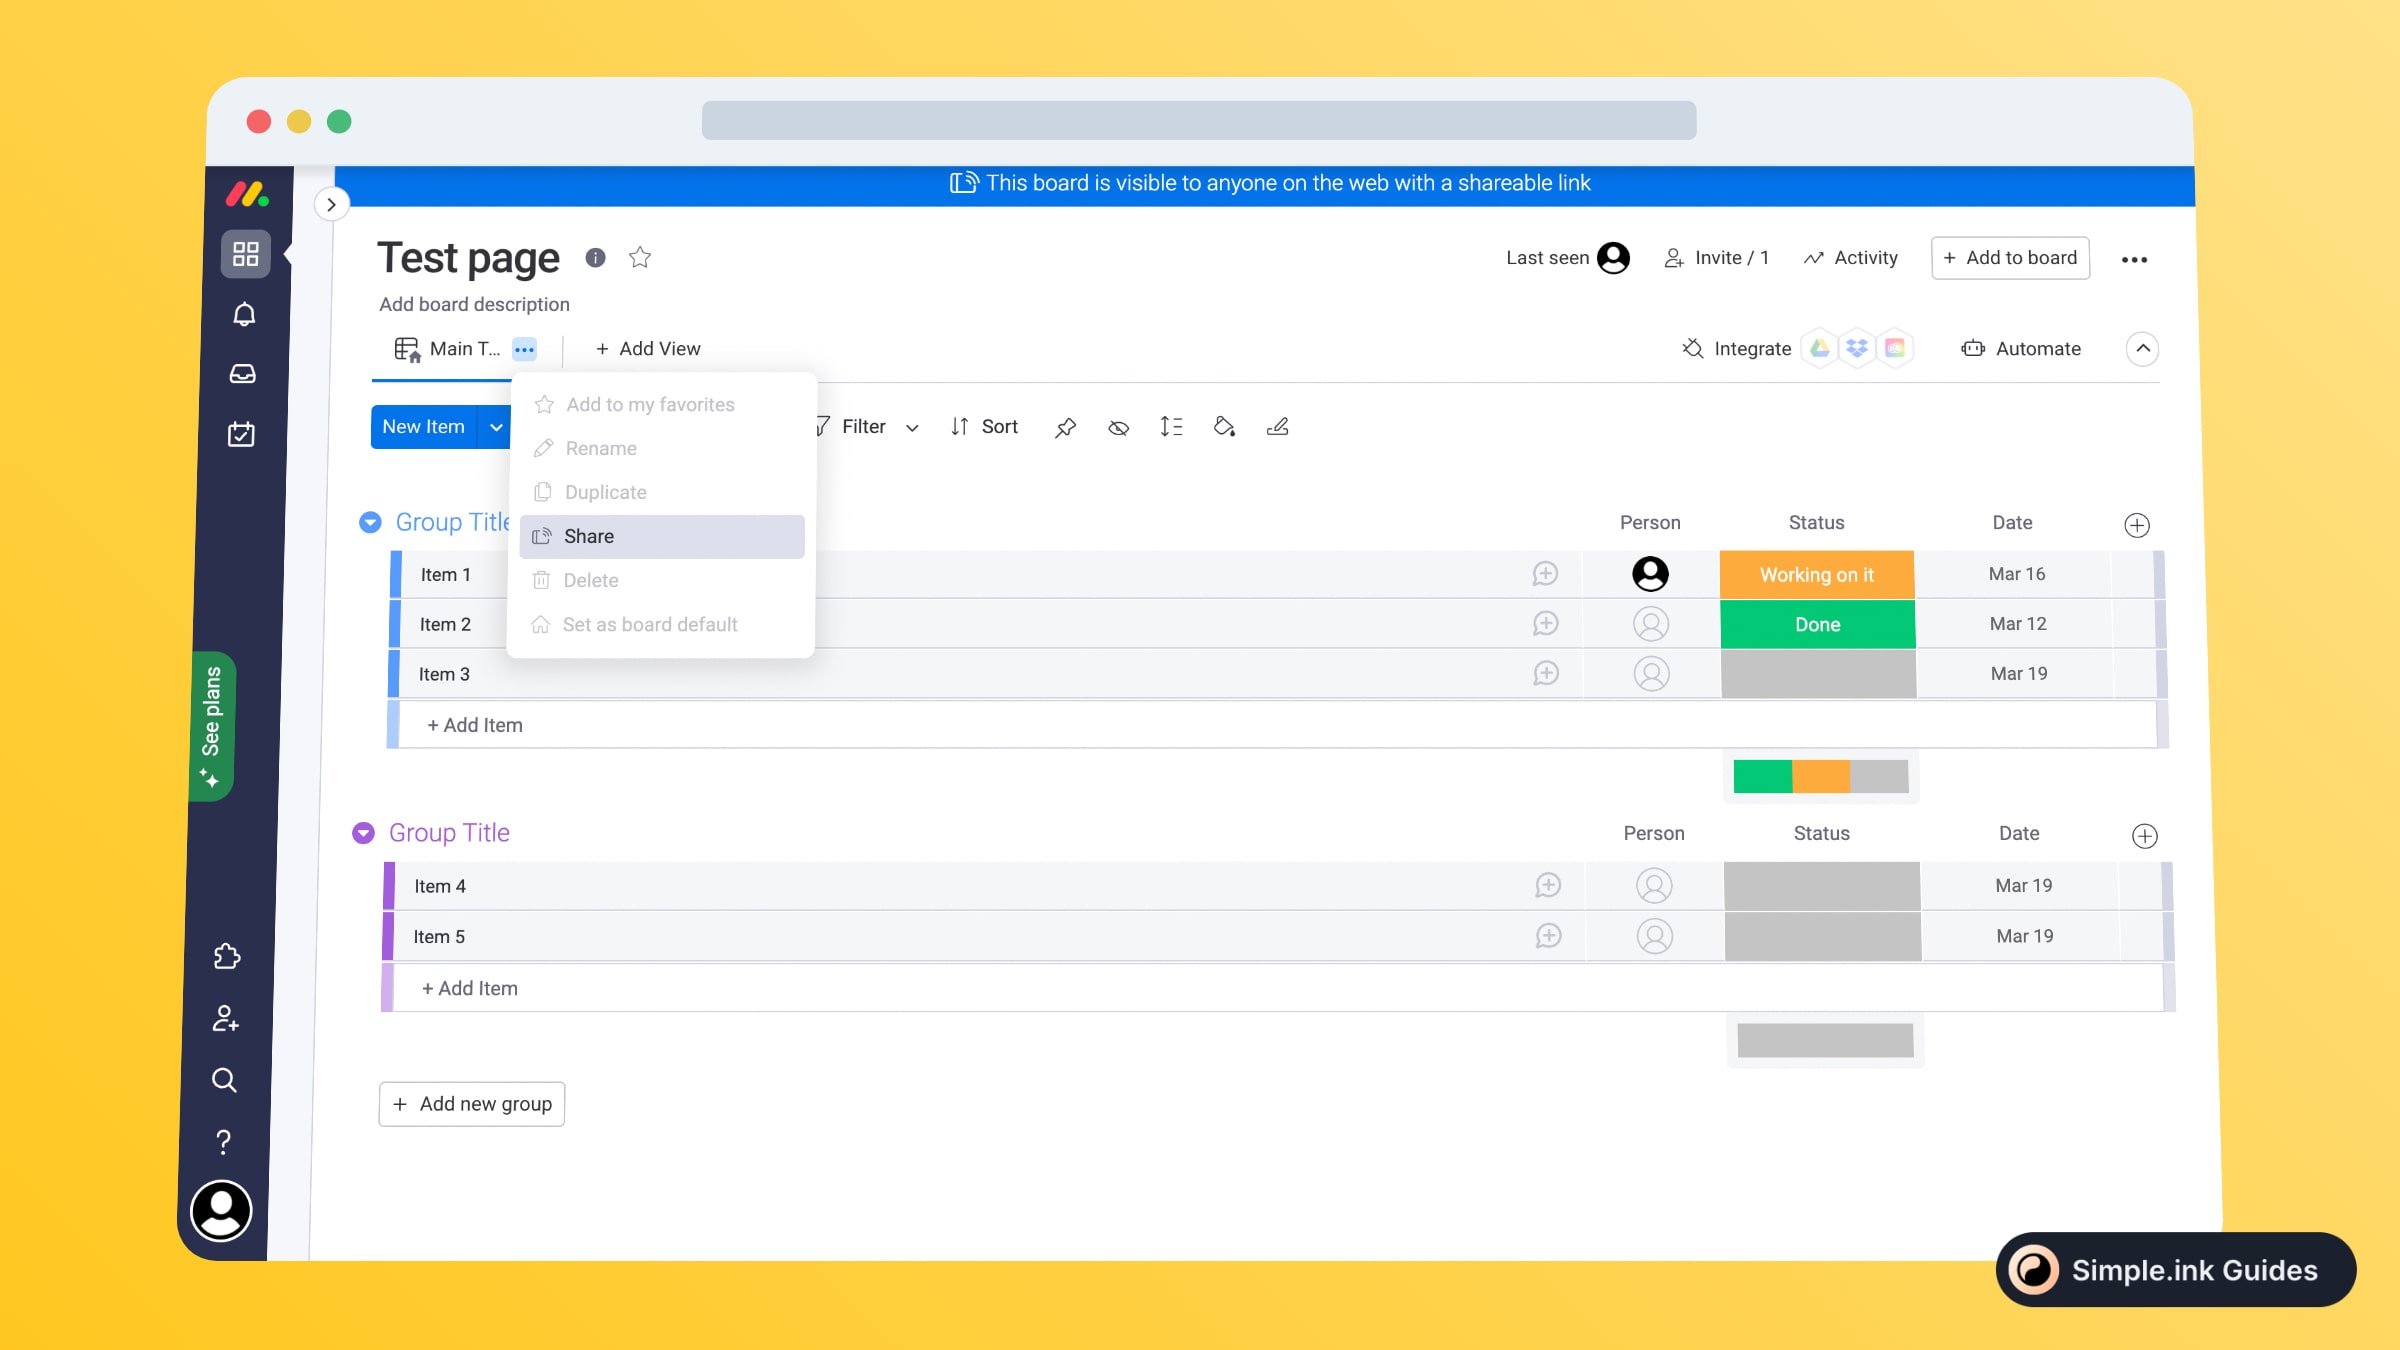Click the Add board description field

pos(474,304)
